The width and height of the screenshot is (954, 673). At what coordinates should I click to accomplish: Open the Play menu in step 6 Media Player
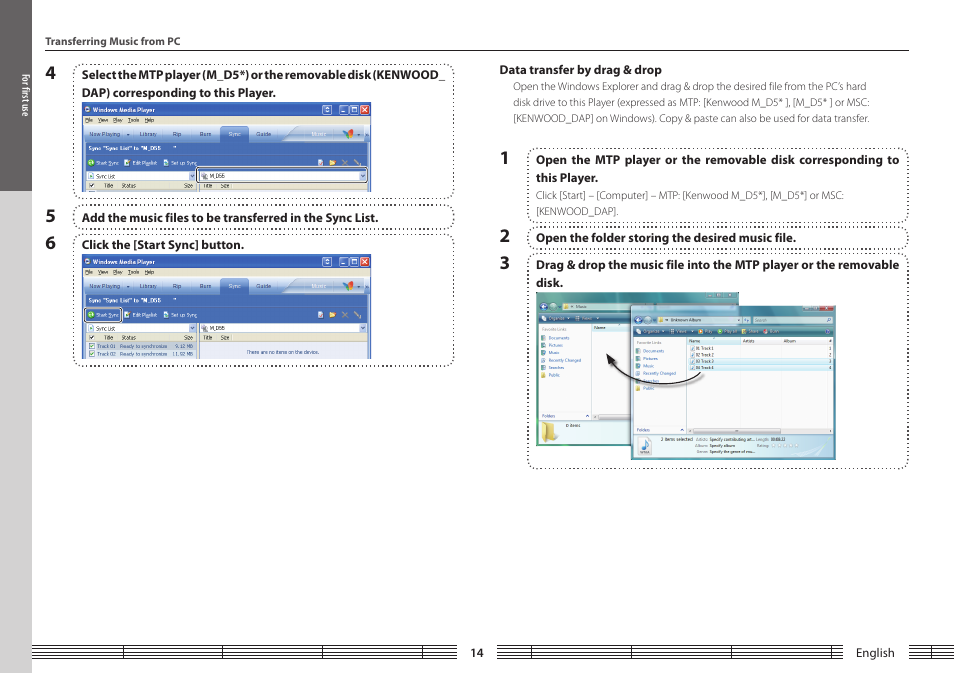[117, 272]
